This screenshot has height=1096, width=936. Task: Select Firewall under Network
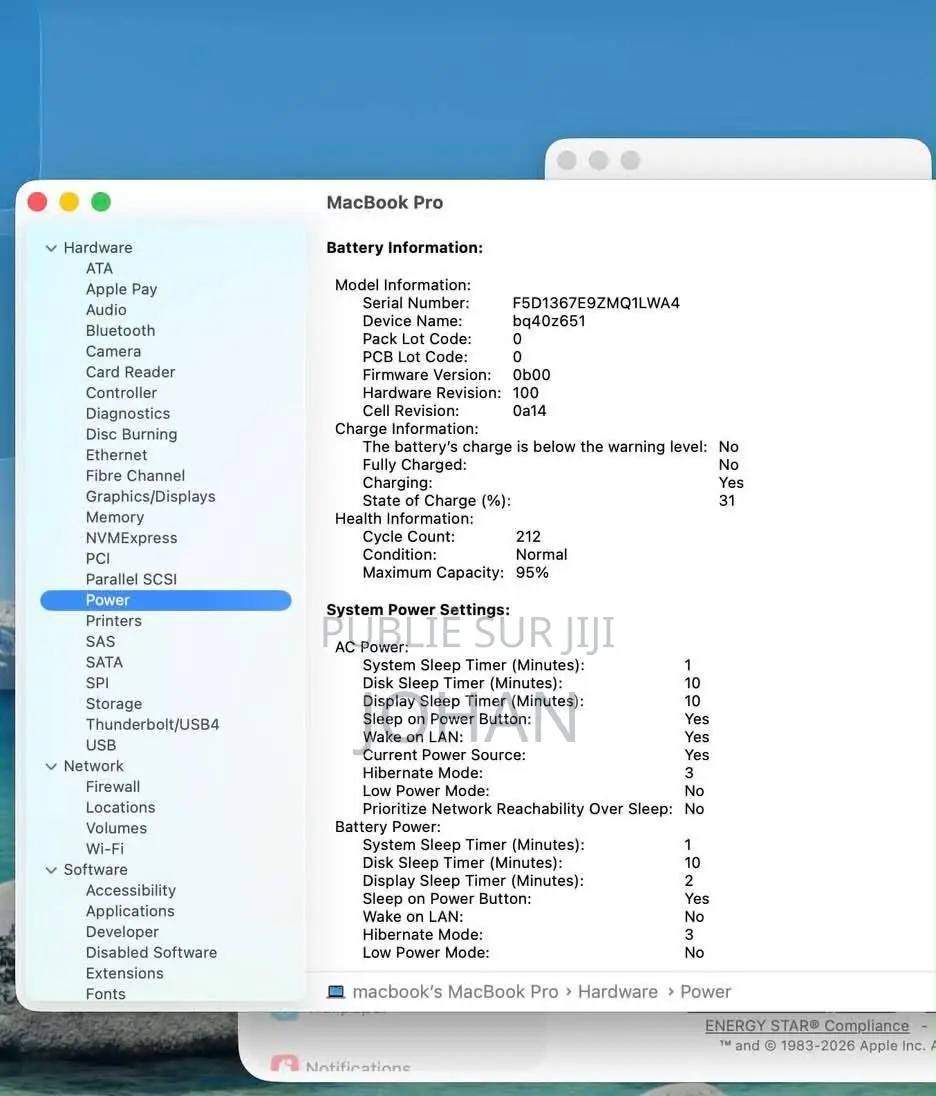pos(113,787)
